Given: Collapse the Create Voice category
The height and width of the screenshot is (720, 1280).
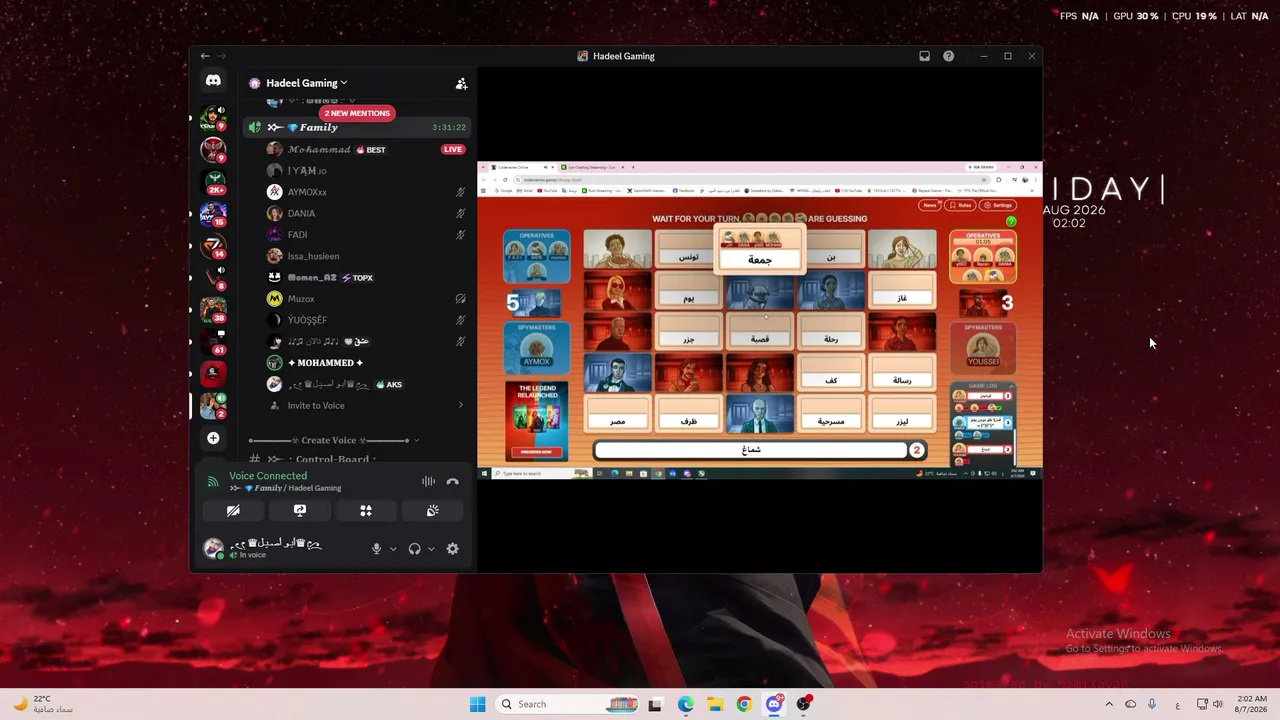Looking at the screenshot, I should click(416, 440).
